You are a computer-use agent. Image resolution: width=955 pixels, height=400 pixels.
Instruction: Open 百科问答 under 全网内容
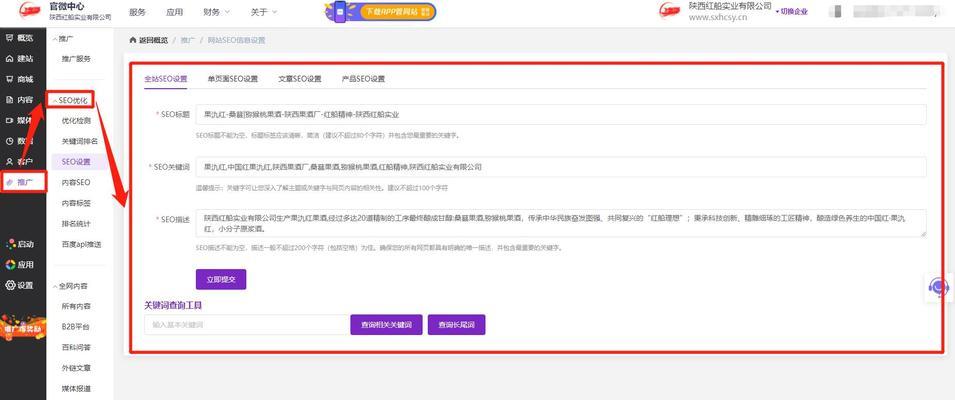(x=76, y=348)
